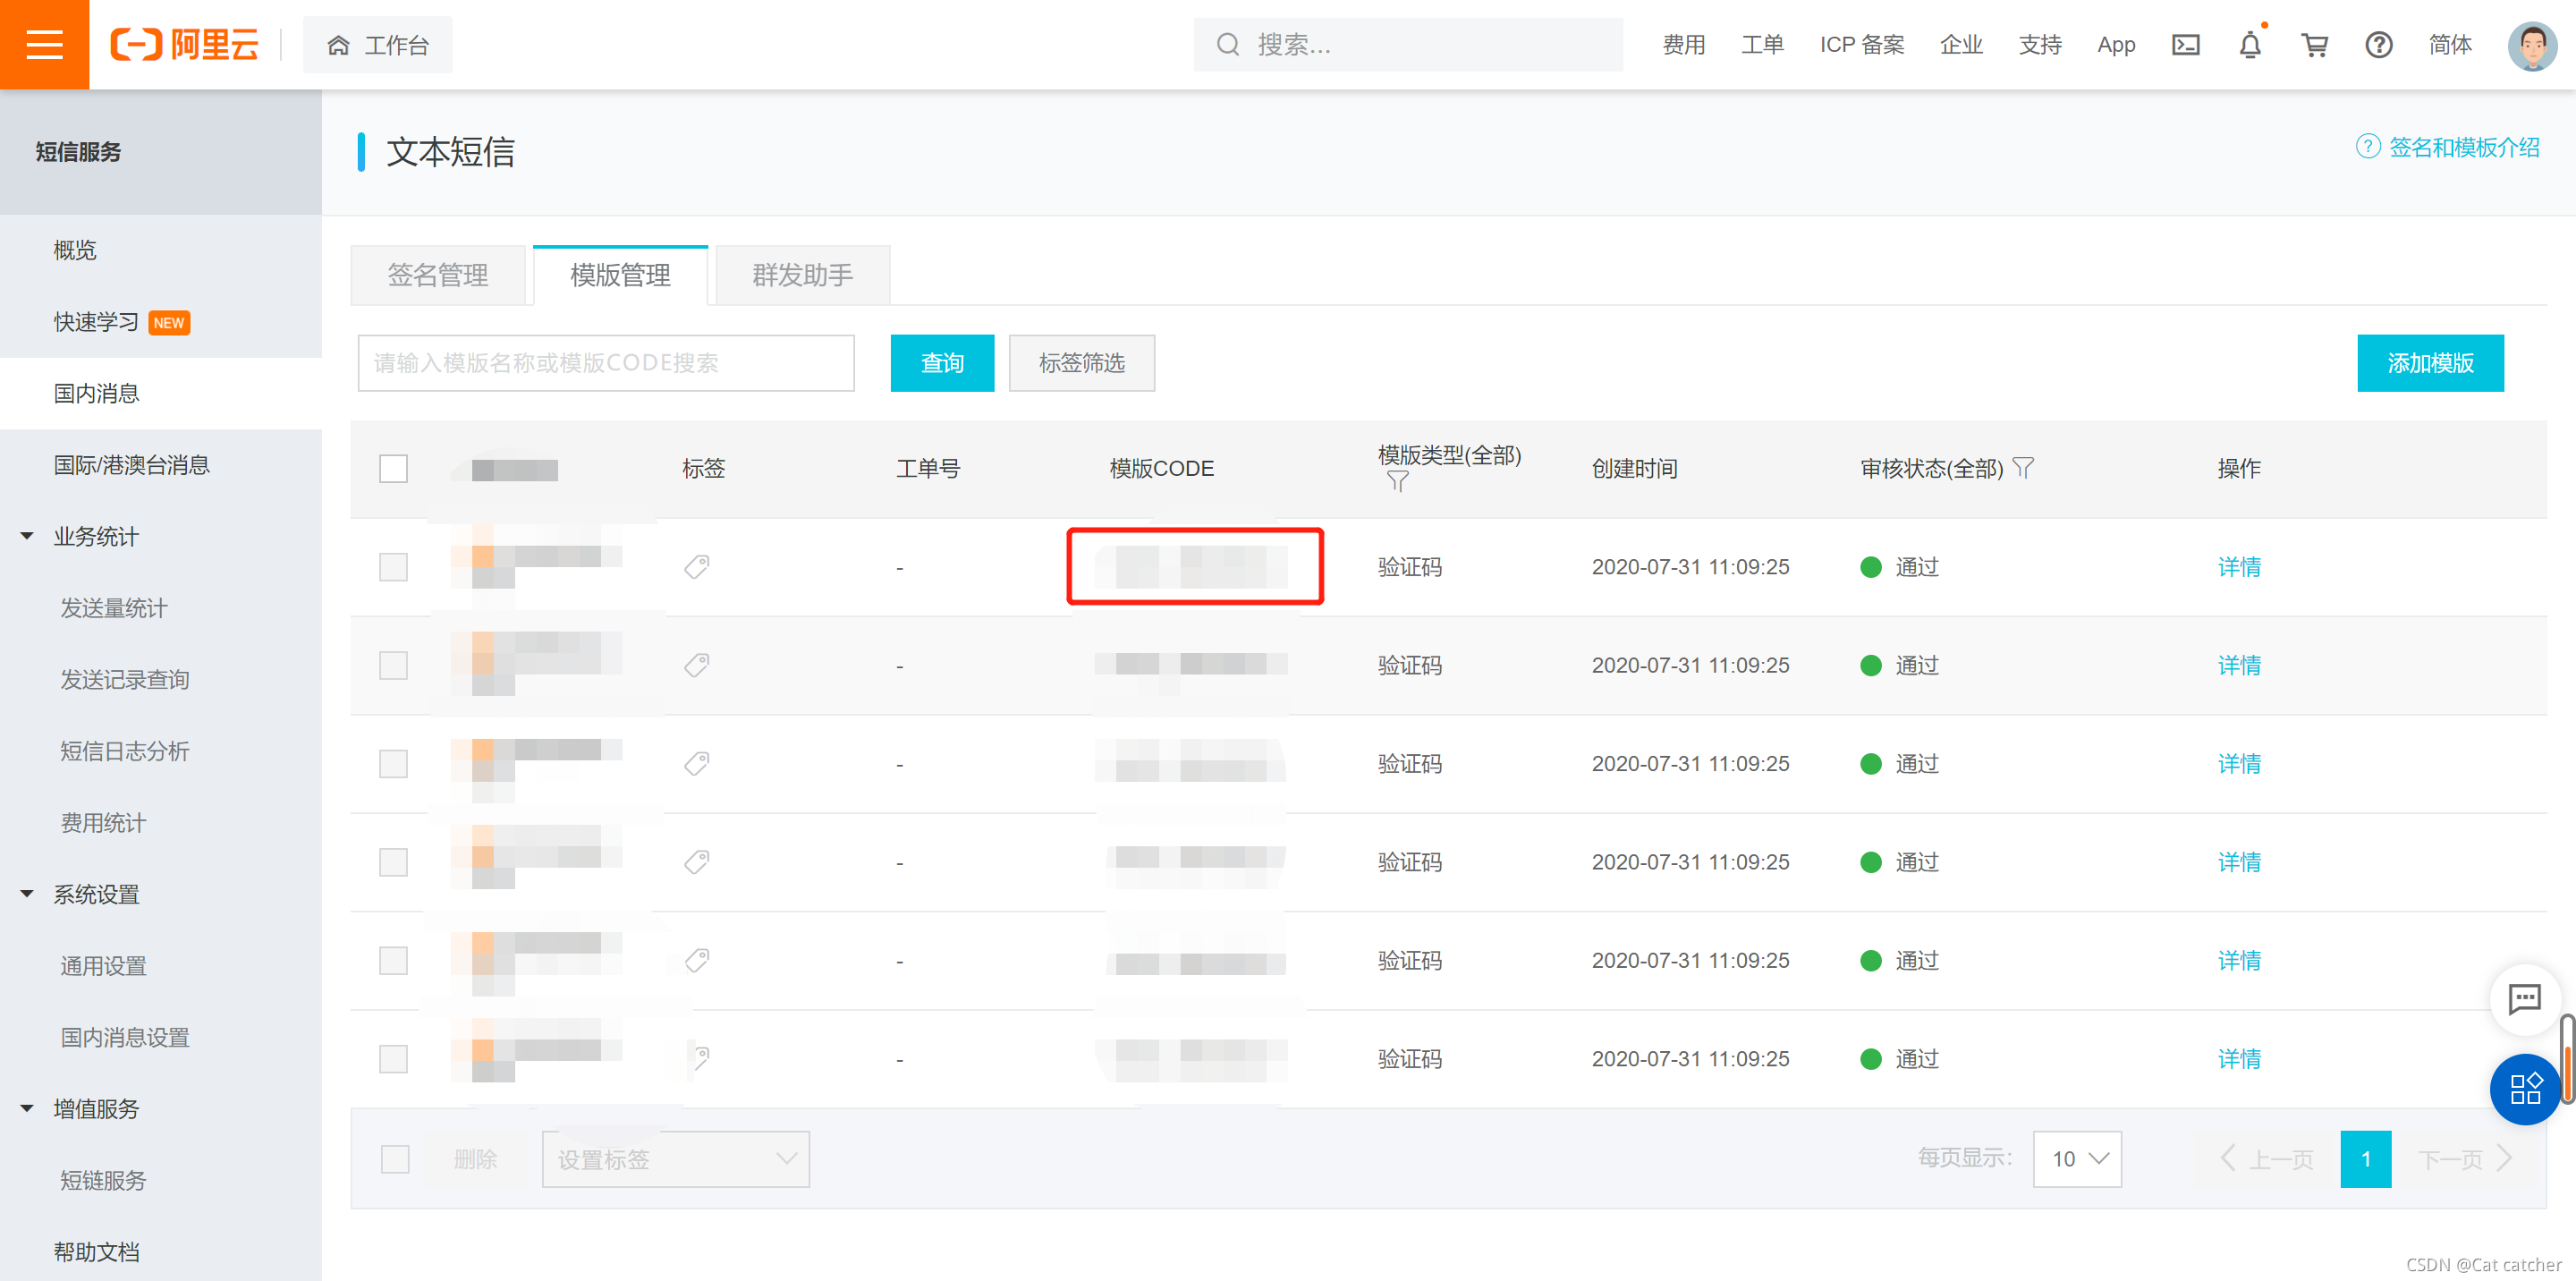Screen dimensions: 2576x1281
Task: Open the top bar help icon
Action: point(2379,45)
